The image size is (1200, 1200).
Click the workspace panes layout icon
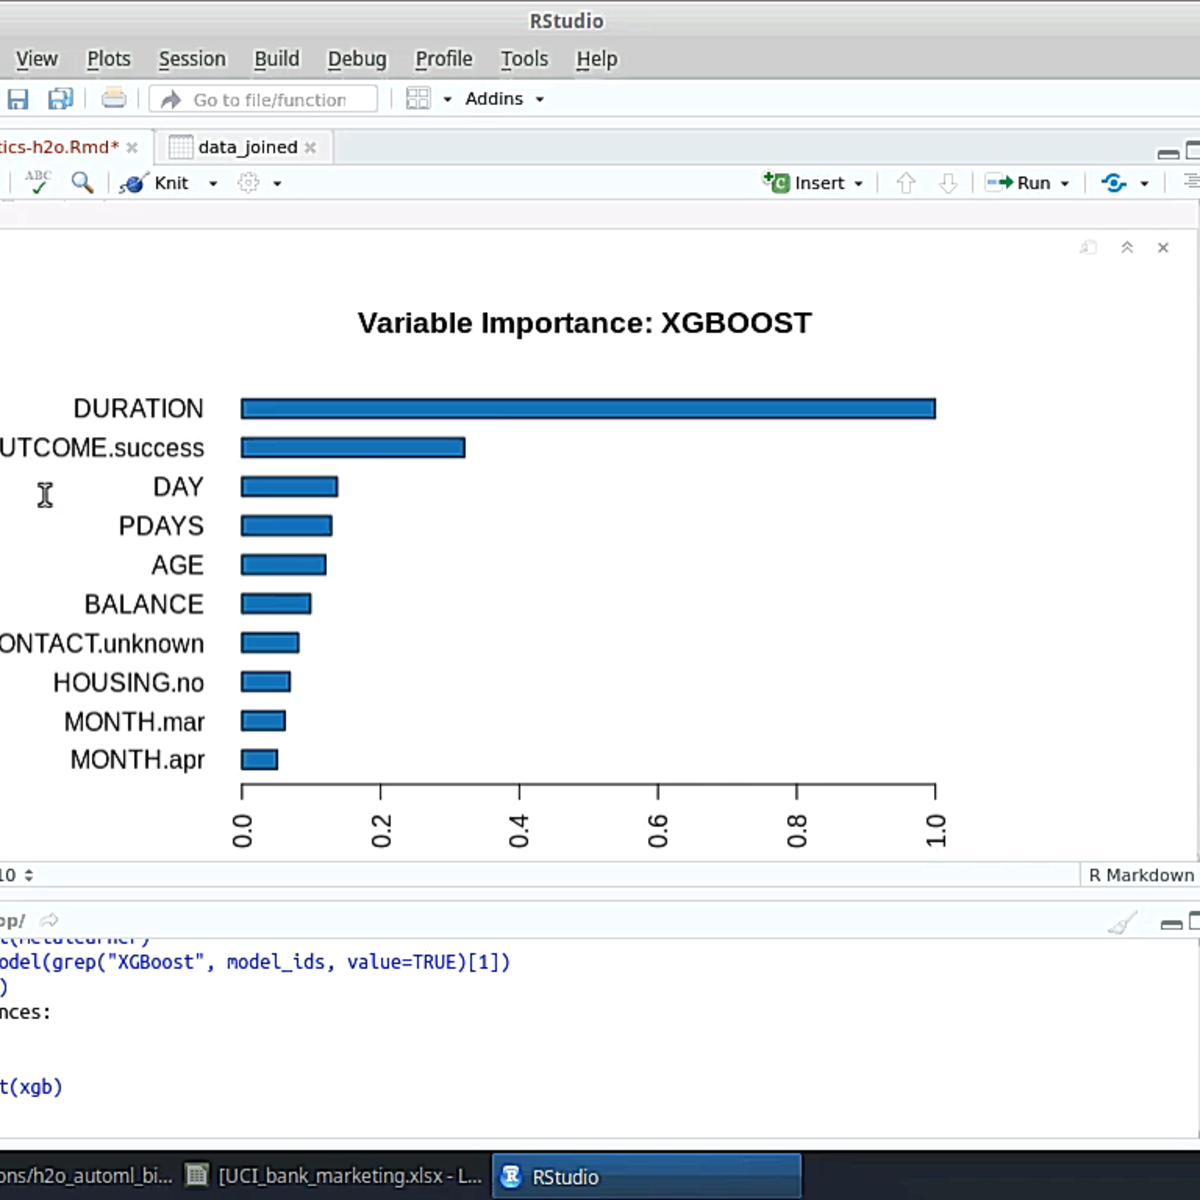pos(418,98)
